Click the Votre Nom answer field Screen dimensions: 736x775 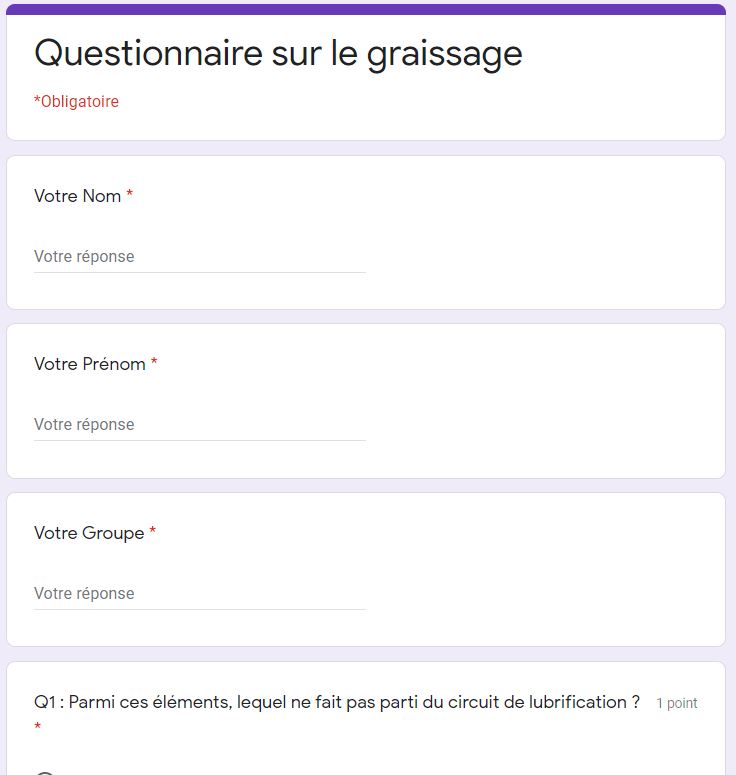coord(199,257)
